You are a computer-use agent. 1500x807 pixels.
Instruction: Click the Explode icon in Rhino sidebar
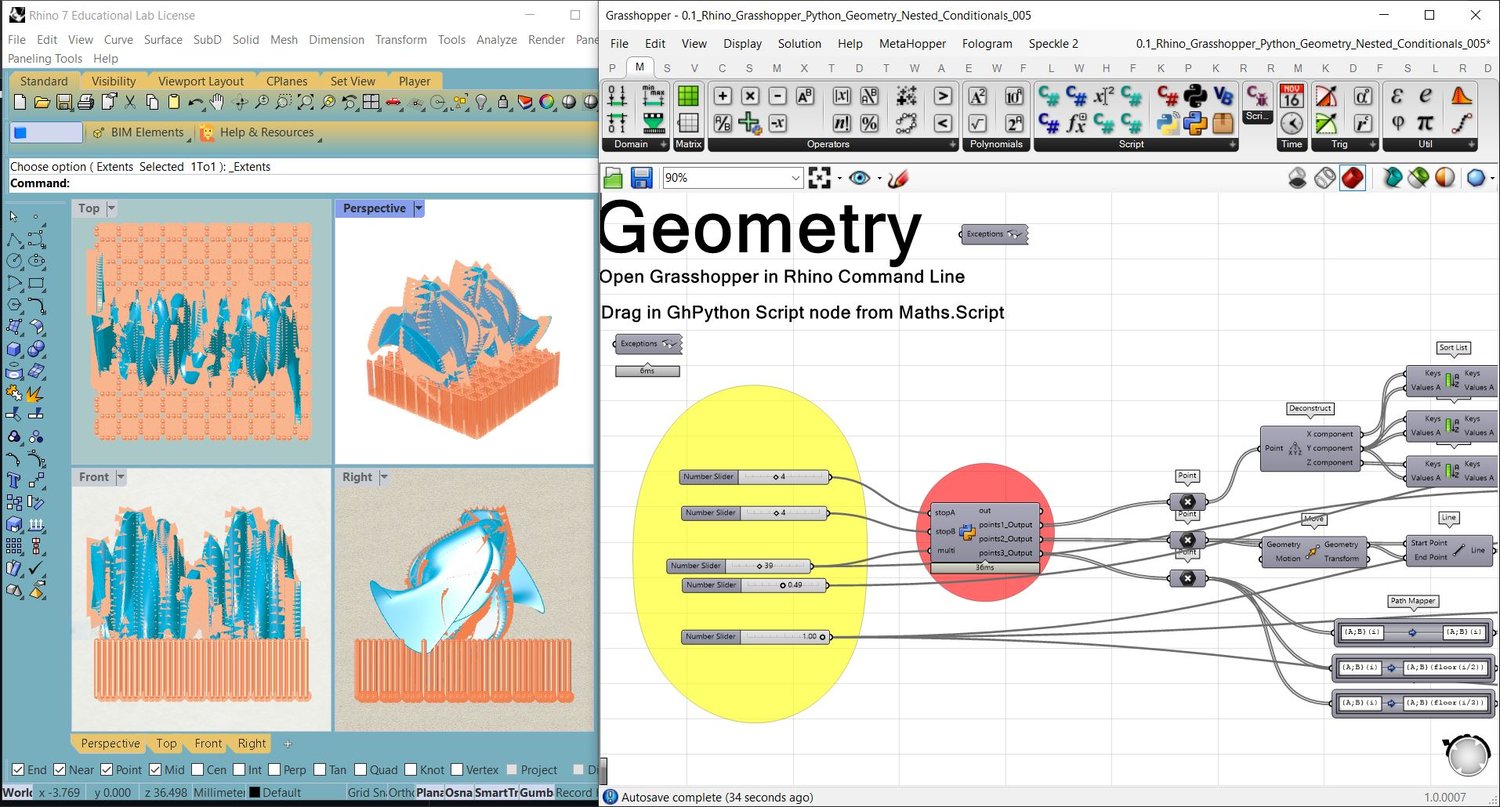click(35, 394)
